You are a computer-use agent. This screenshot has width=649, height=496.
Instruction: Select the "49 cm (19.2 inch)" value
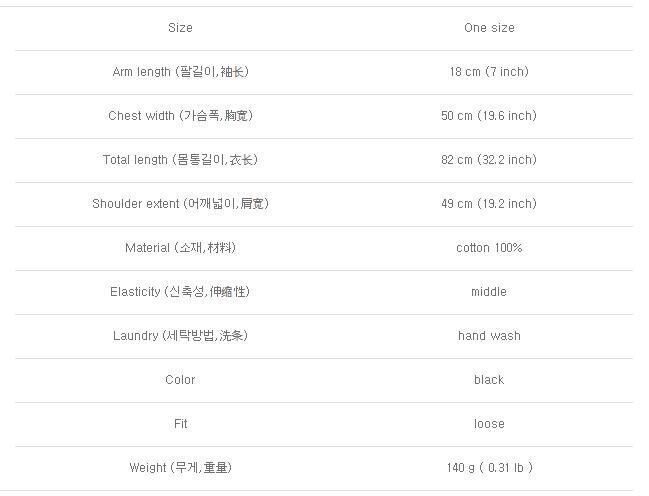[489, 204]
